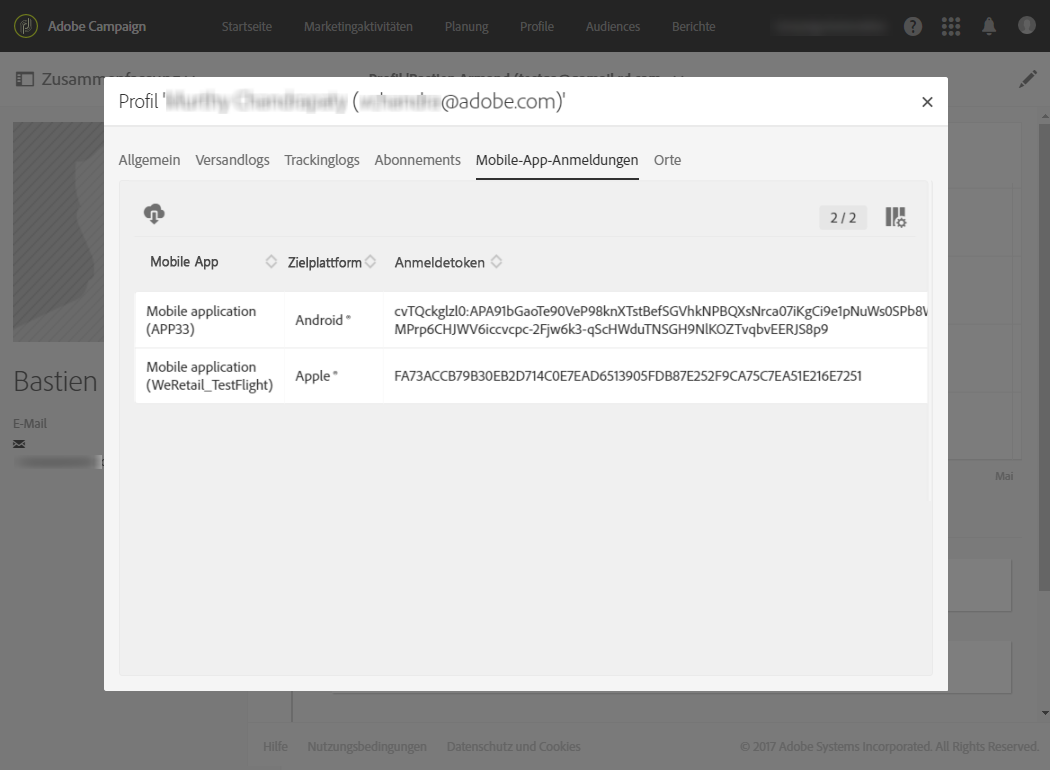This screenshot has width=1050, height=770.
Task: Click the Adobe Campaign title text
Action: tap(97, 26)
